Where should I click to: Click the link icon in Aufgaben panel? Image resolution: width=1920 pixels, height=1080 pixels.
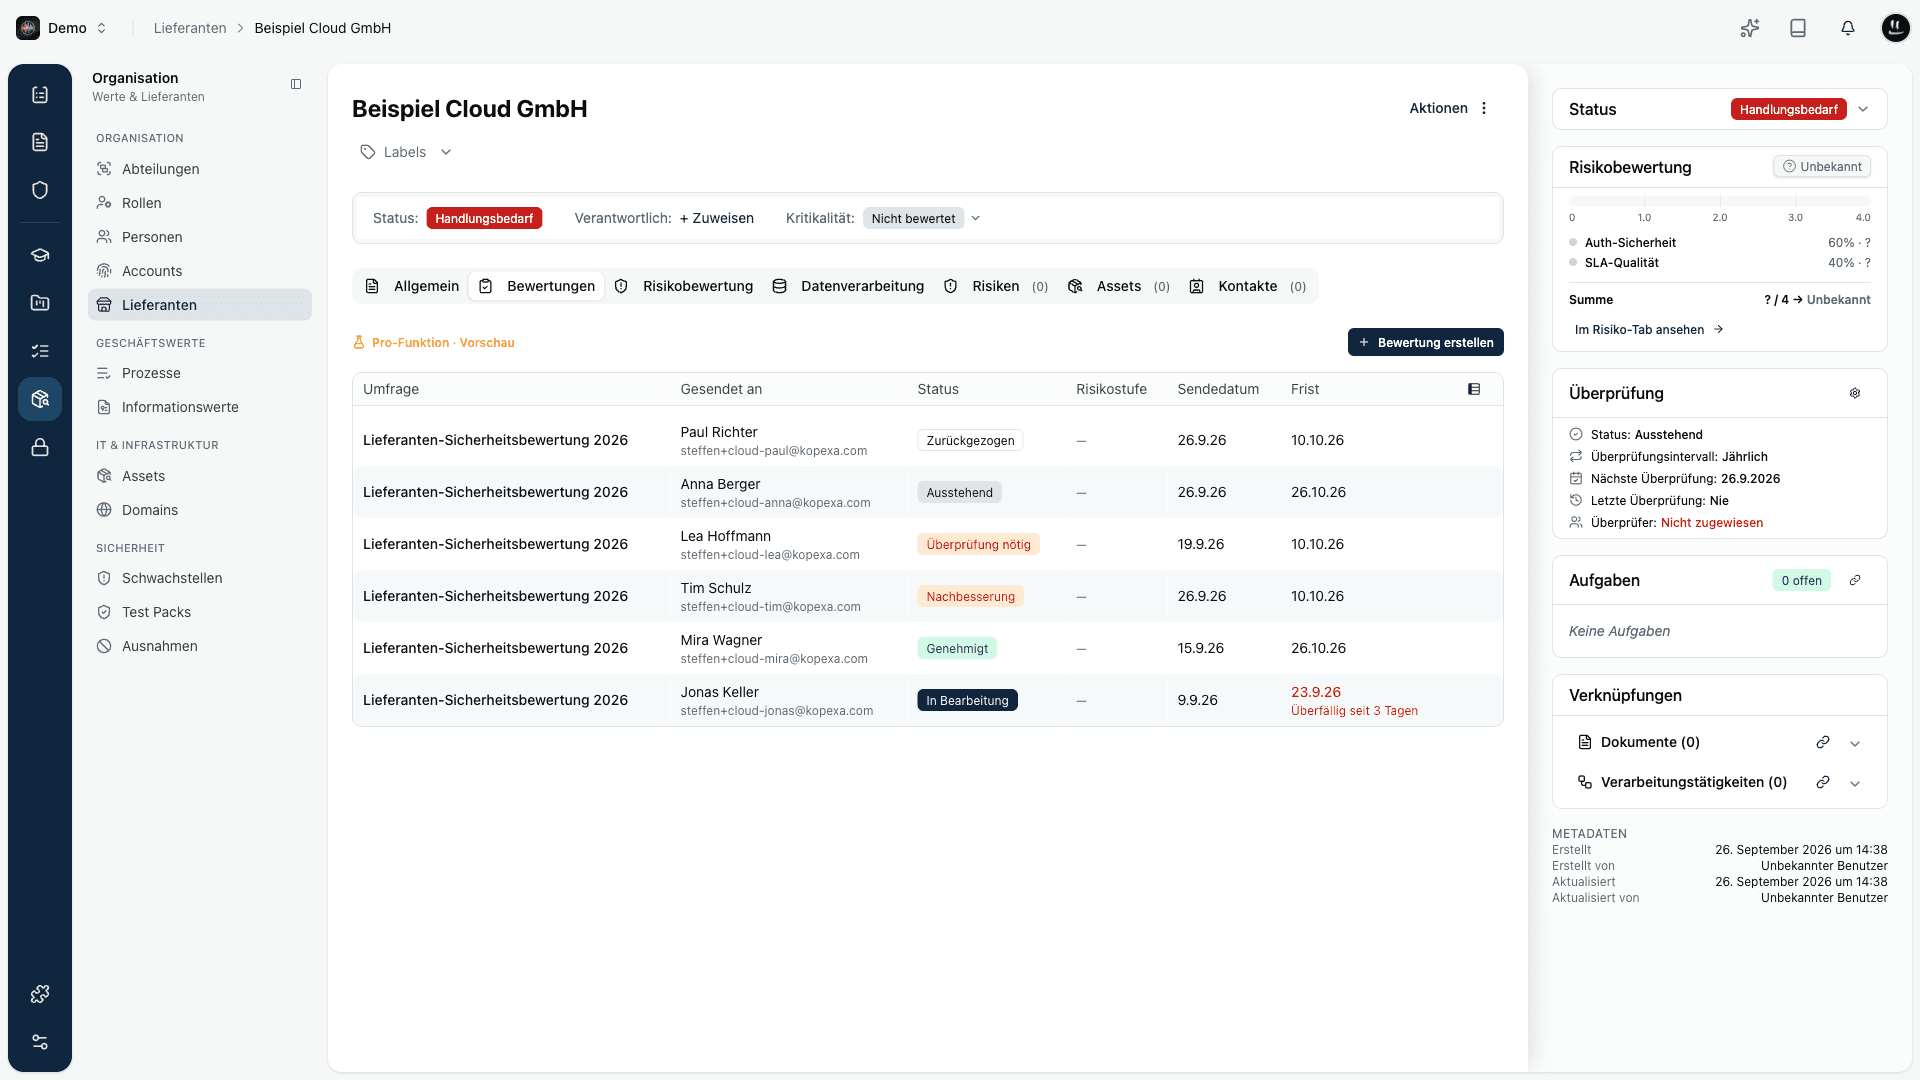point(1855,580)
